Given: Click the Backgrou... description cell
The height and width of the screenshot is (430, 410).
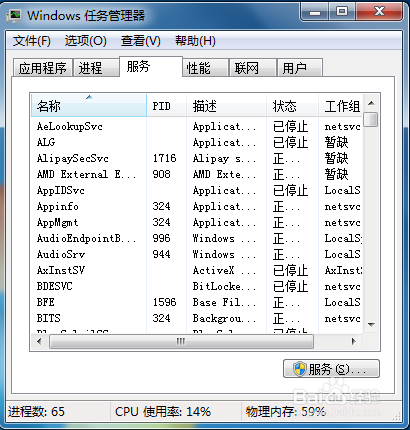Looking at the screenshot, I should click(x=224, y=319).
